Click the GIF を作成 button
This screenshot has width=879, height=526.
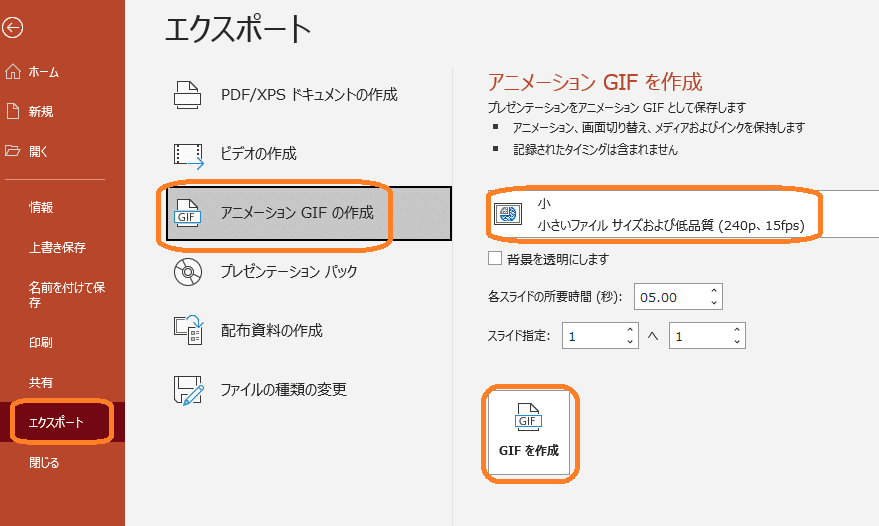point(529,433)
